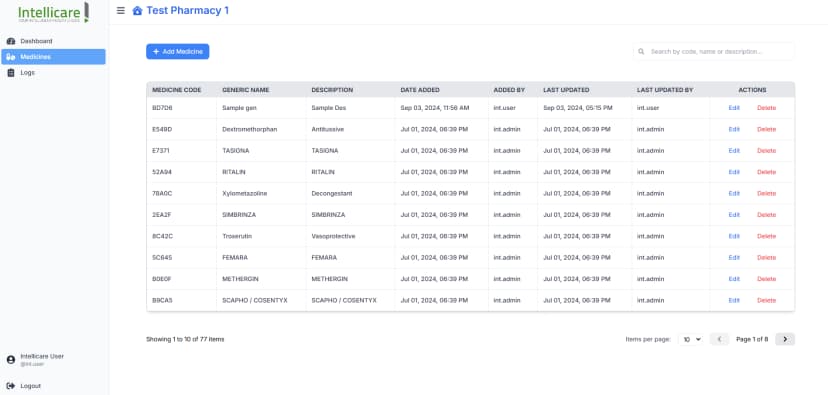Edit the Dextromethorphan row
The width and height of the screenshot is (828, 395).
coord(734,129)
